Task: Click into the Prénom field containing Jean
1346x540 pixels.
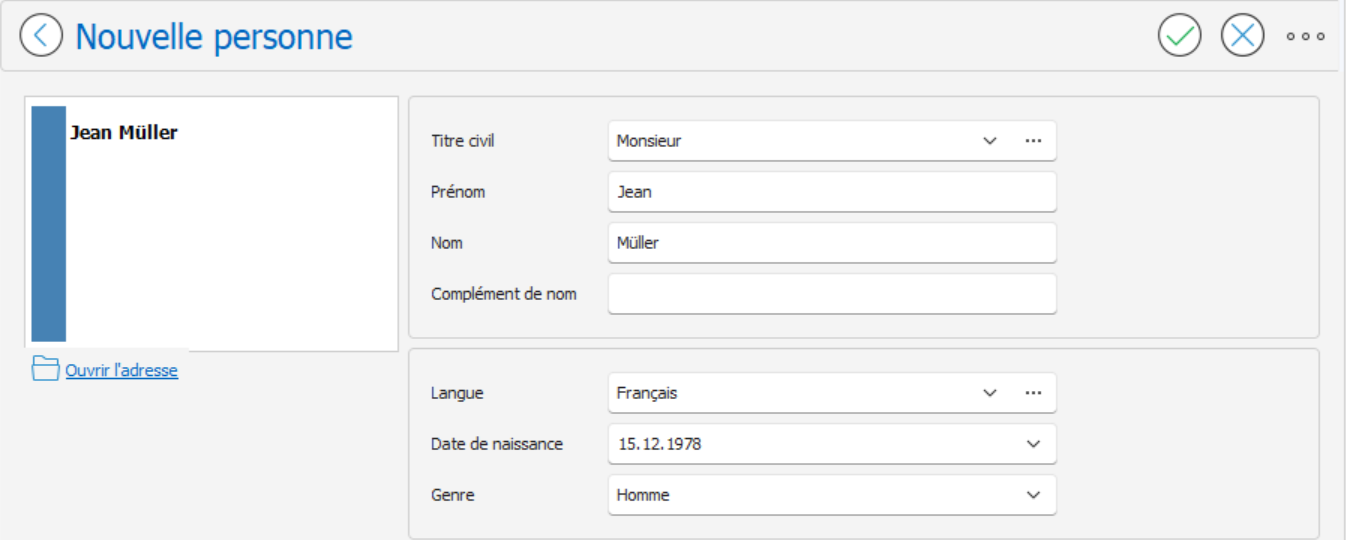Action: 832,192
